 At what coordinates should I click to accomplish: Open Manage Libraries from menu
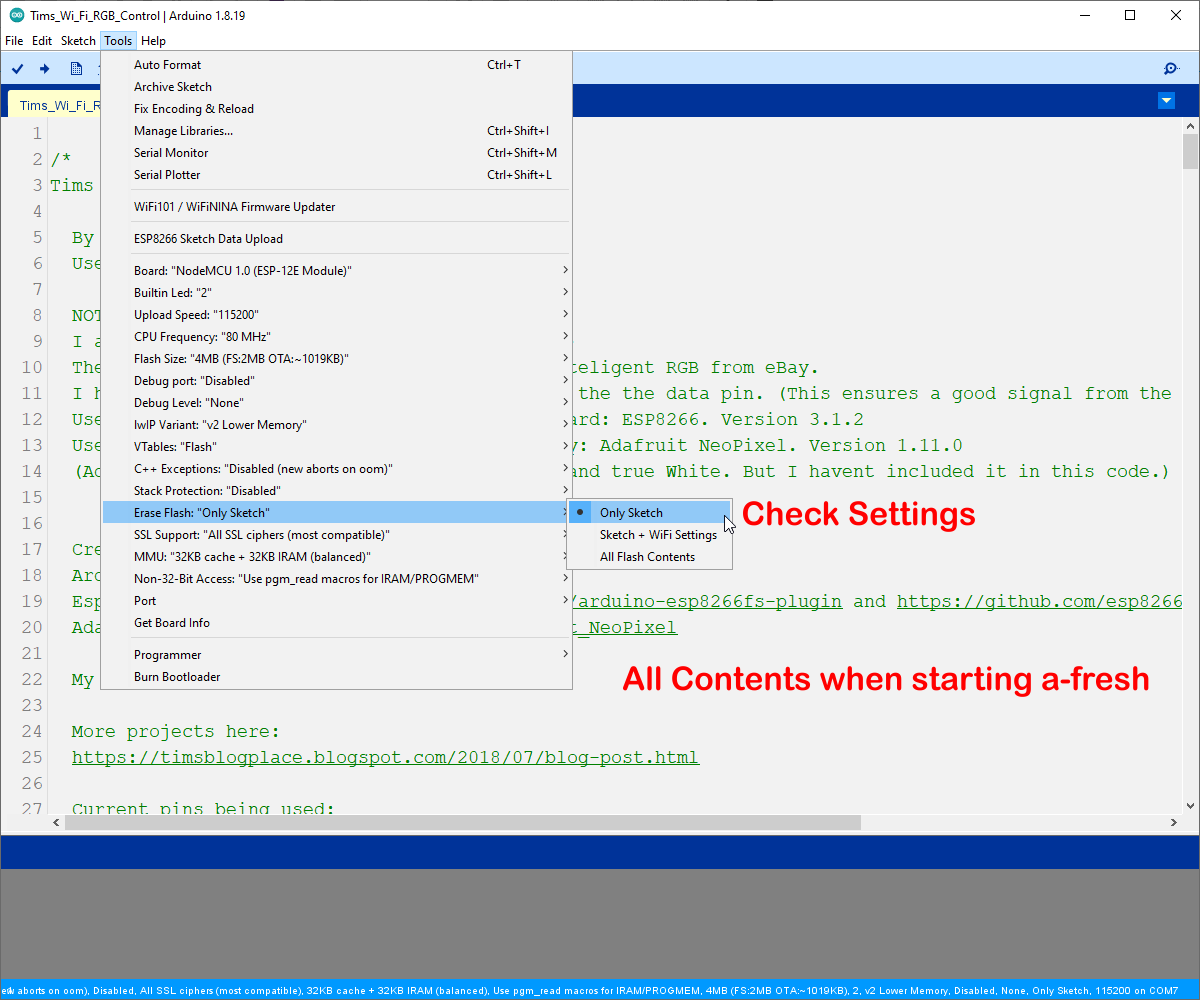click(x=337, y=131)
